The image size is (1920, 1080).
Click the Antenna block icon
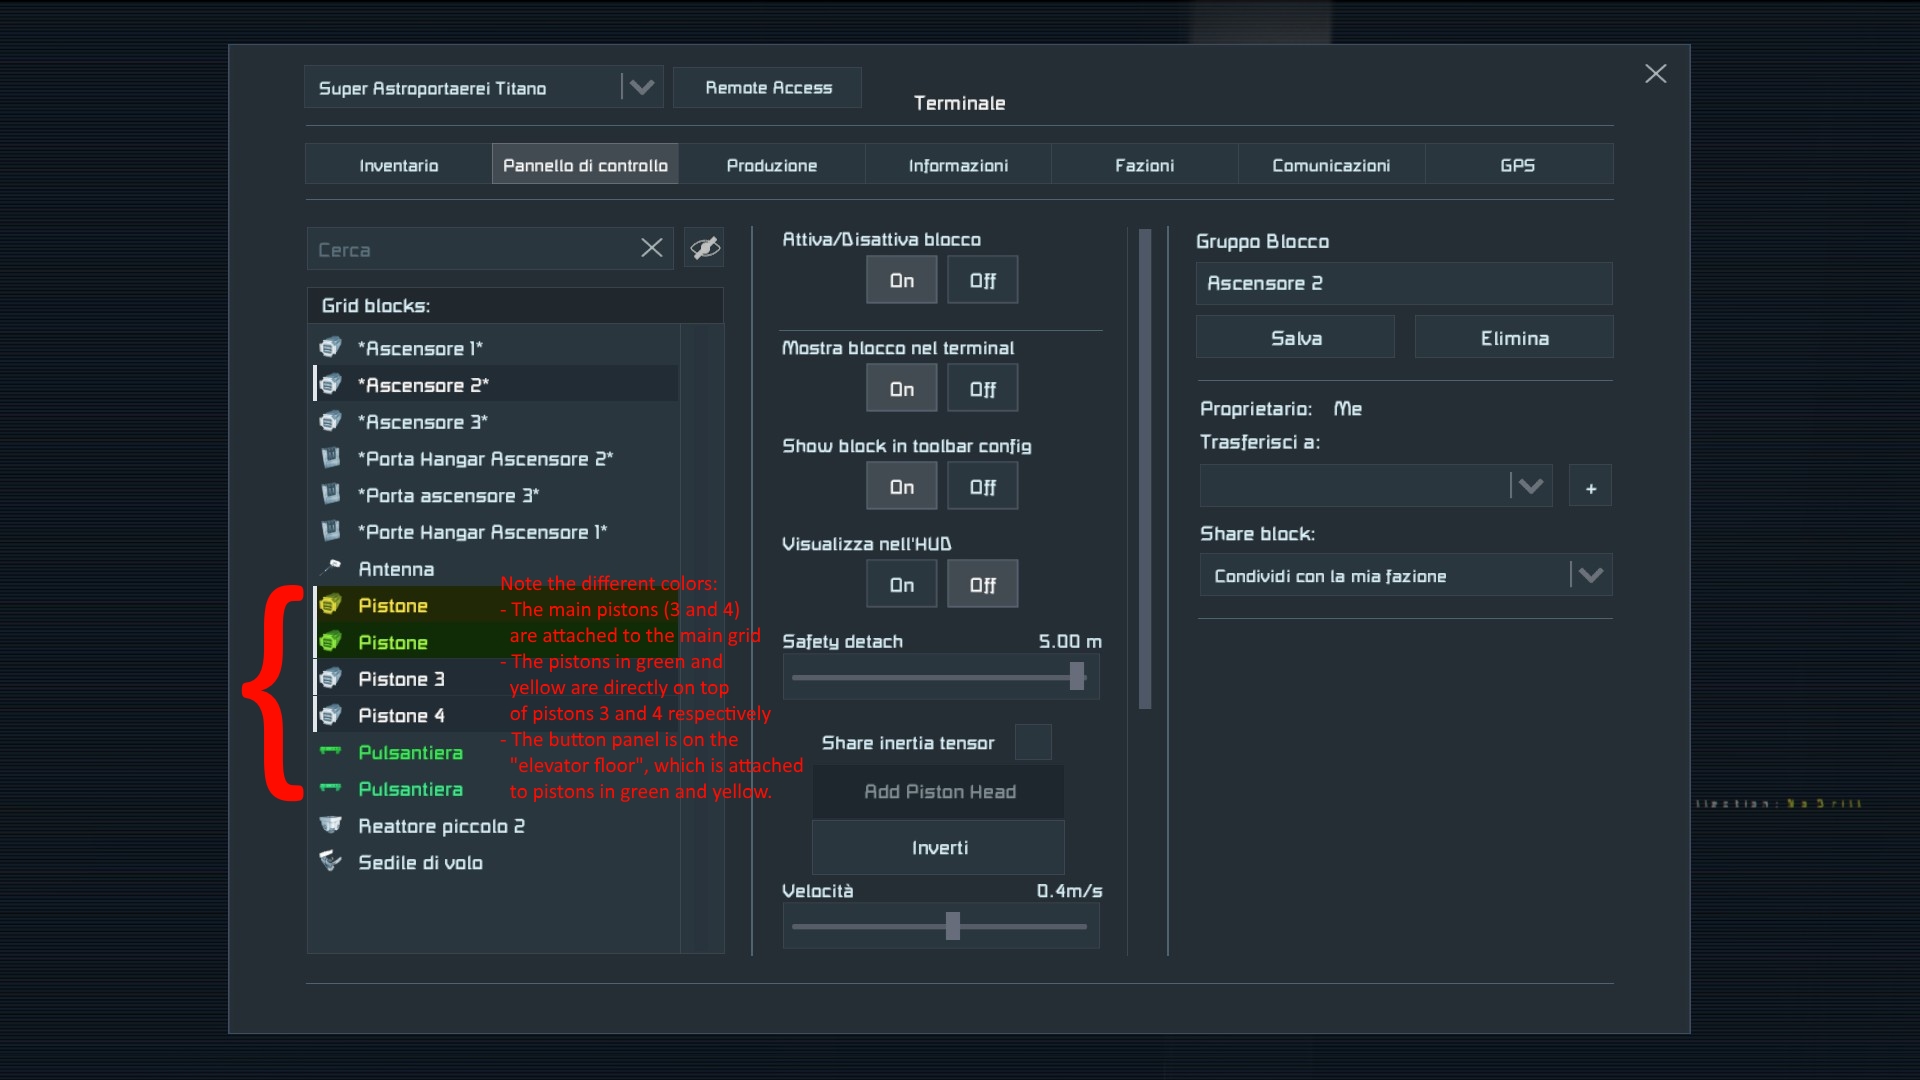[331, 568]
